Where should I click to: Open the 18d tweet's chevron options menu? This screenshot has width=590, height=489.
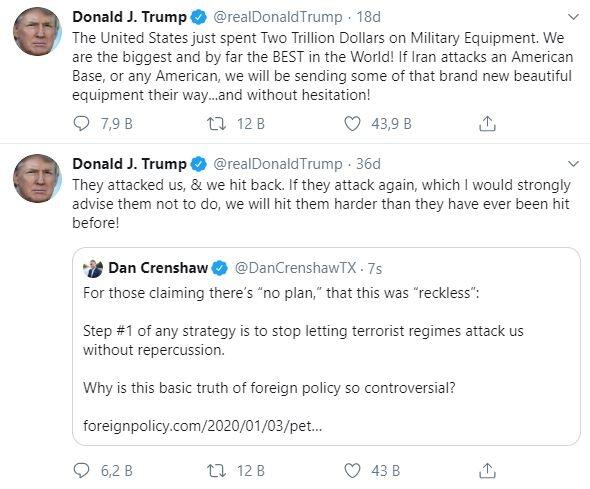tap(573, 17)
